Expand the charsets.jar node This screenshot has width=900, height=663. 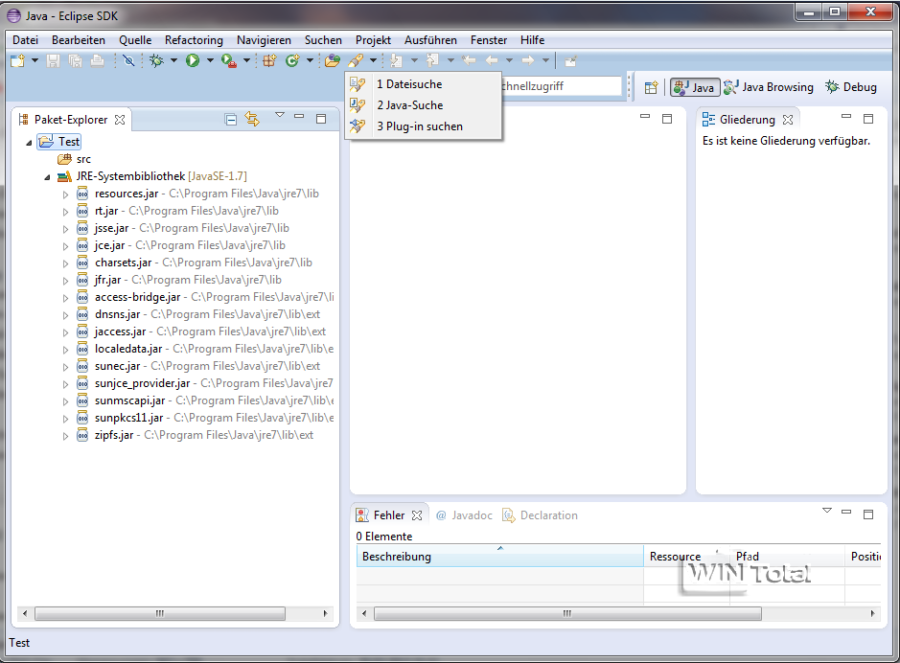[65, 263]
